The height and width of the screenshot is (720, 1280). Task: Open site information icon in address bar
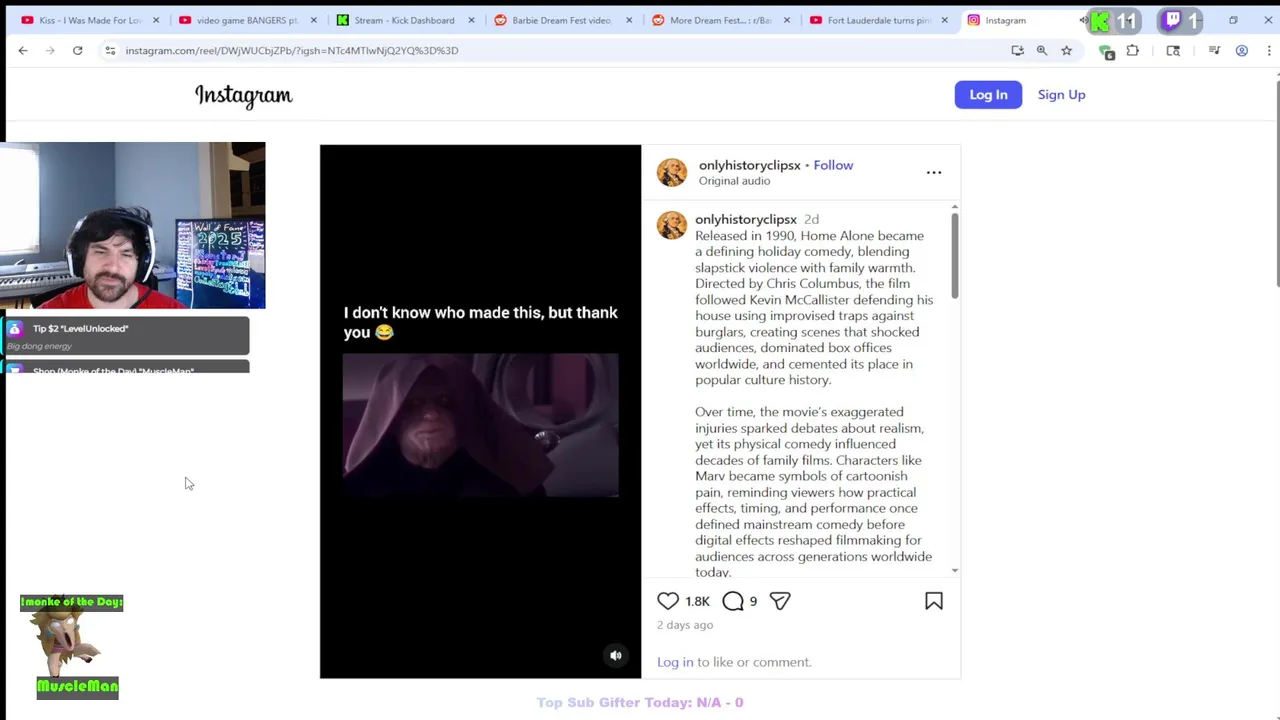[110, 50]
